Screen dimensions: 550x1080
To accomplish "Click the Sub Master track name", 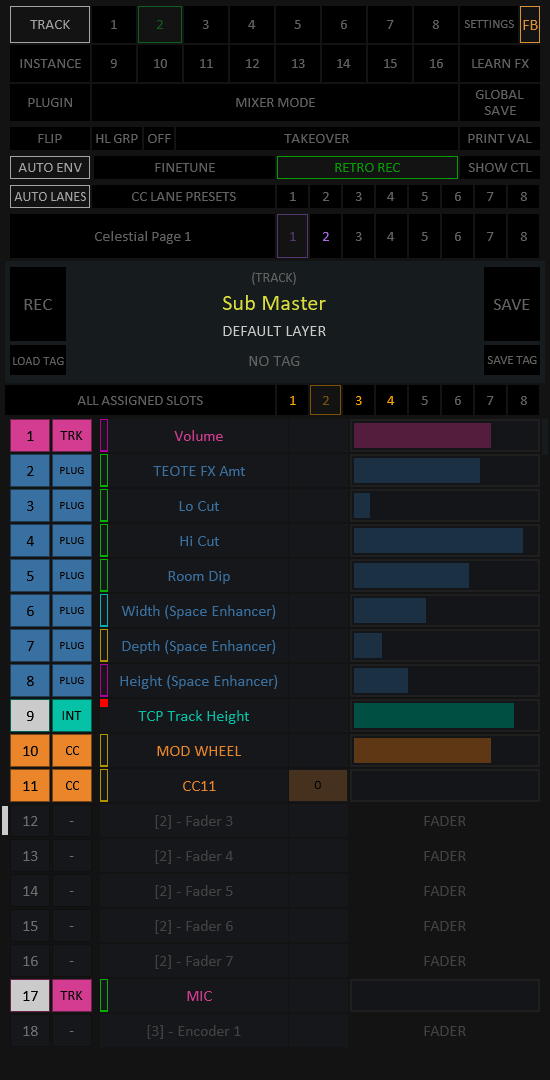I will pos(274,303).
